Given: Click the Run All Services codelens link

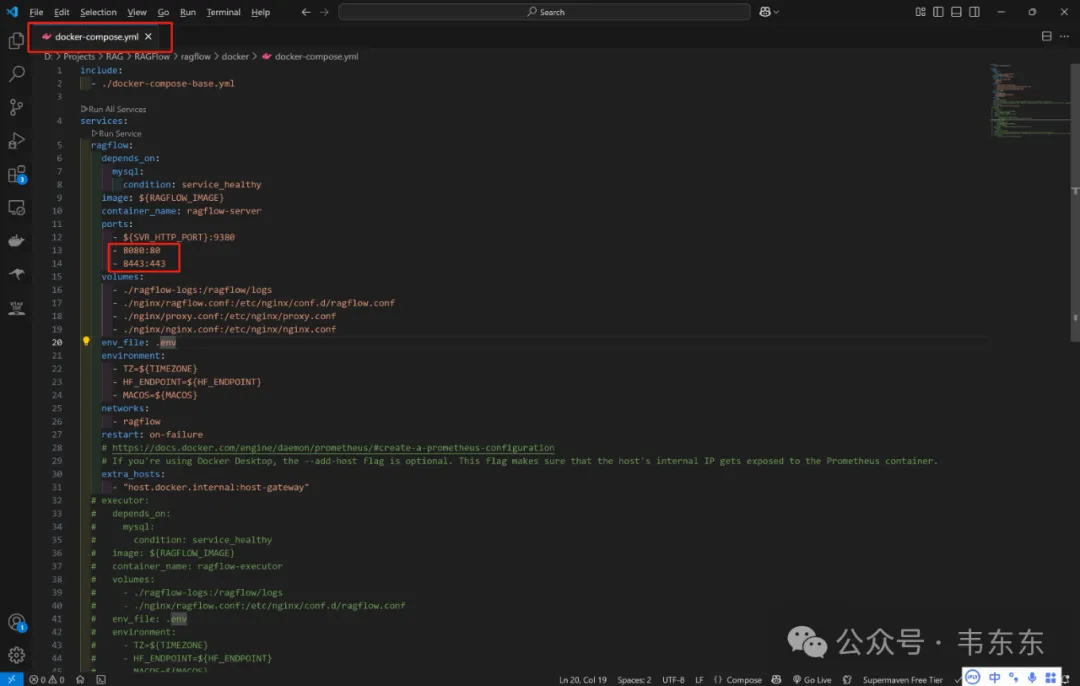Looking at the screenshot, I should tap(113, 108).
